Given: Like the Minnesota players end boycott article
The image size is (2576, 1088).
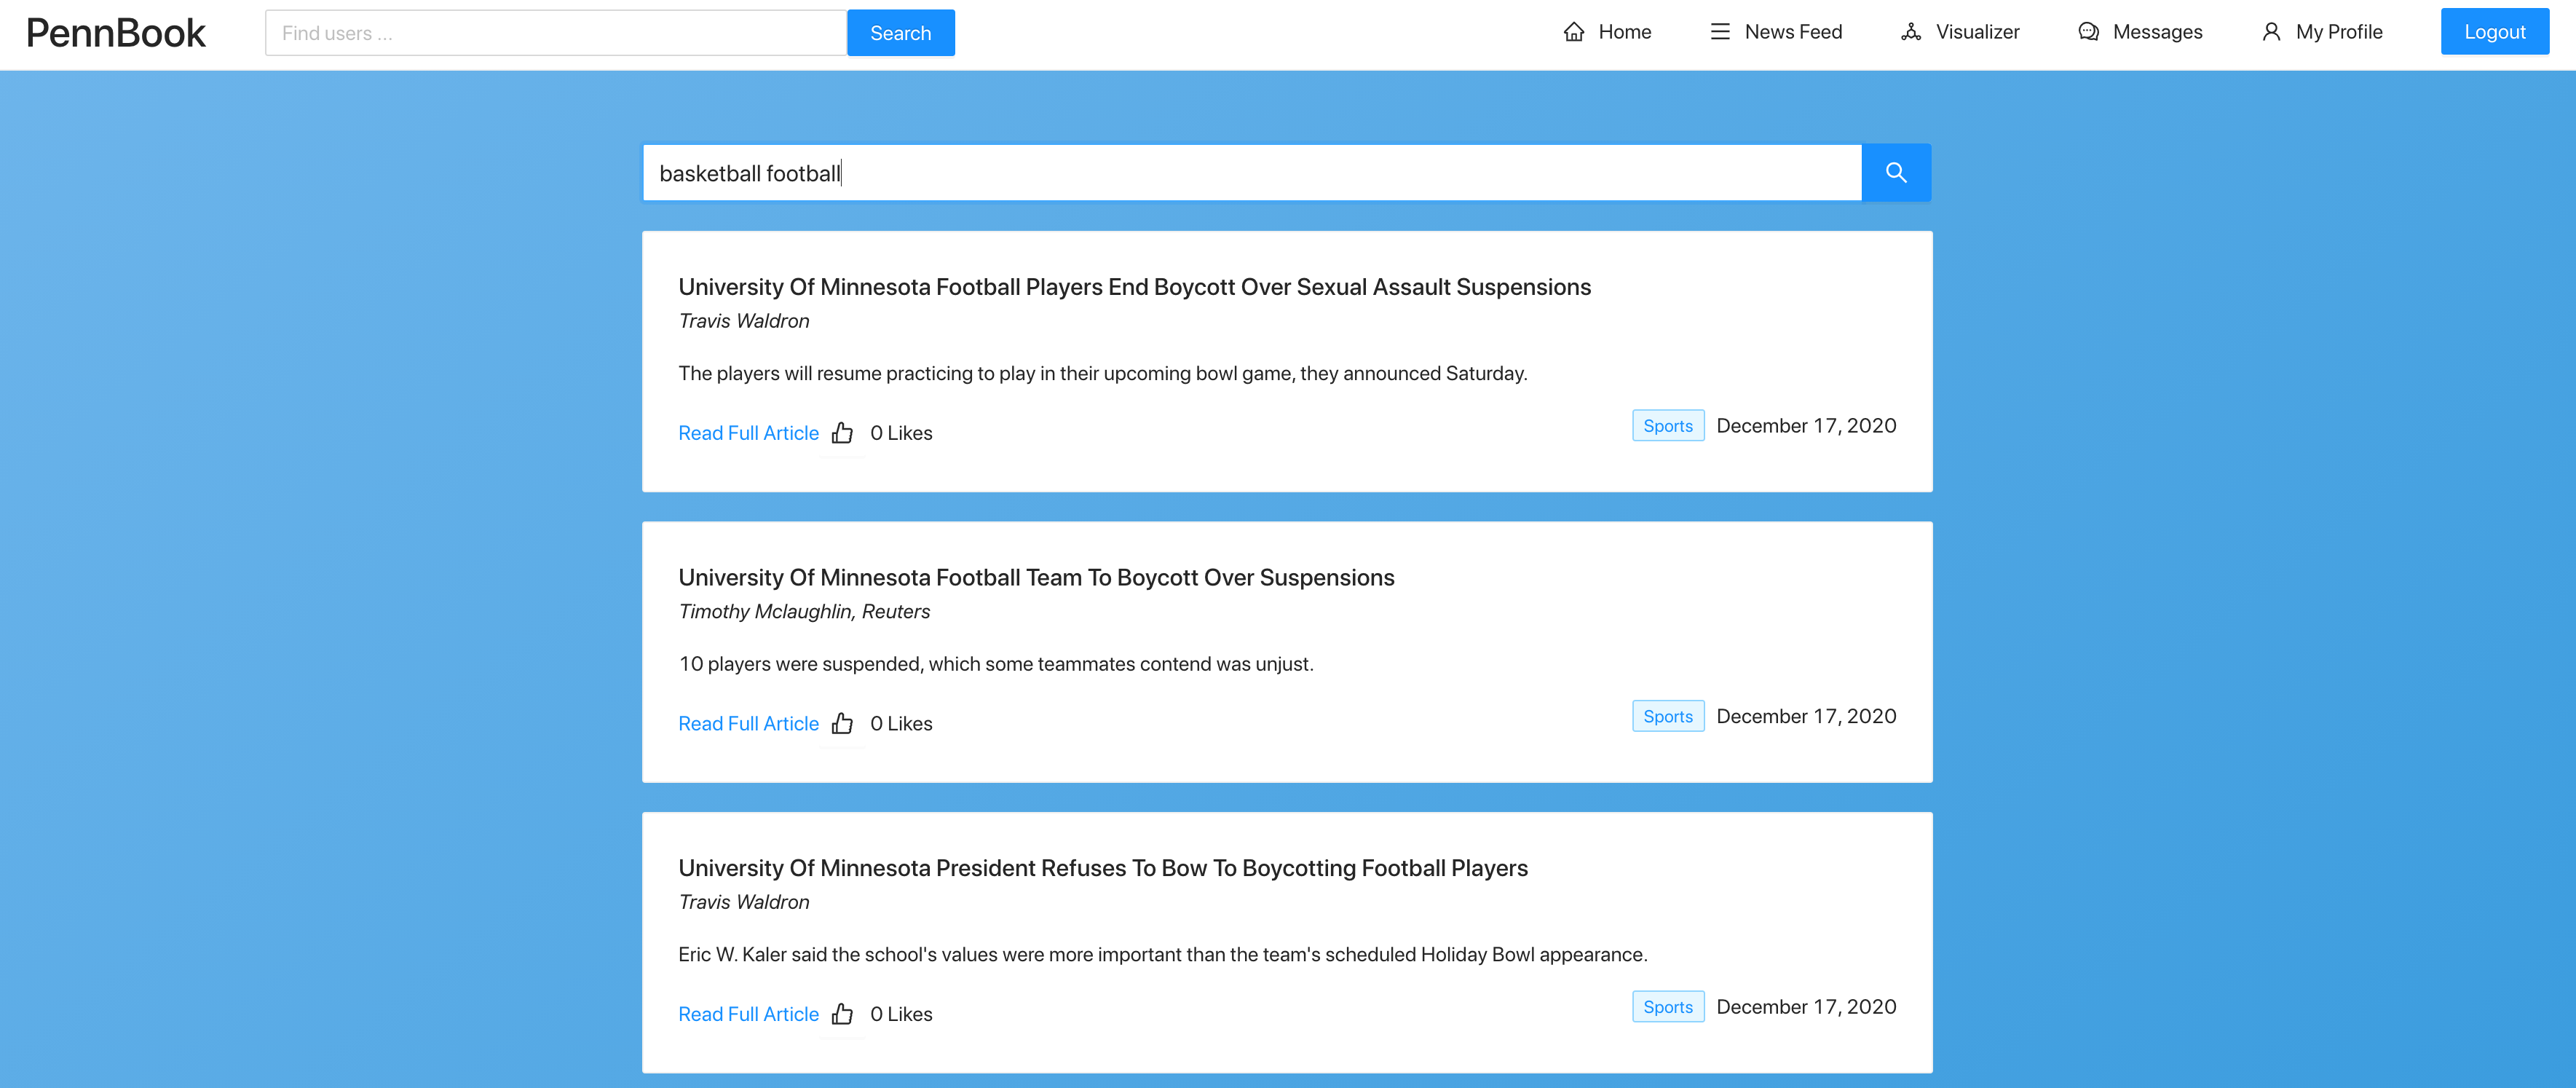Looking at the screenshot, I should click(x=842, y=433).
